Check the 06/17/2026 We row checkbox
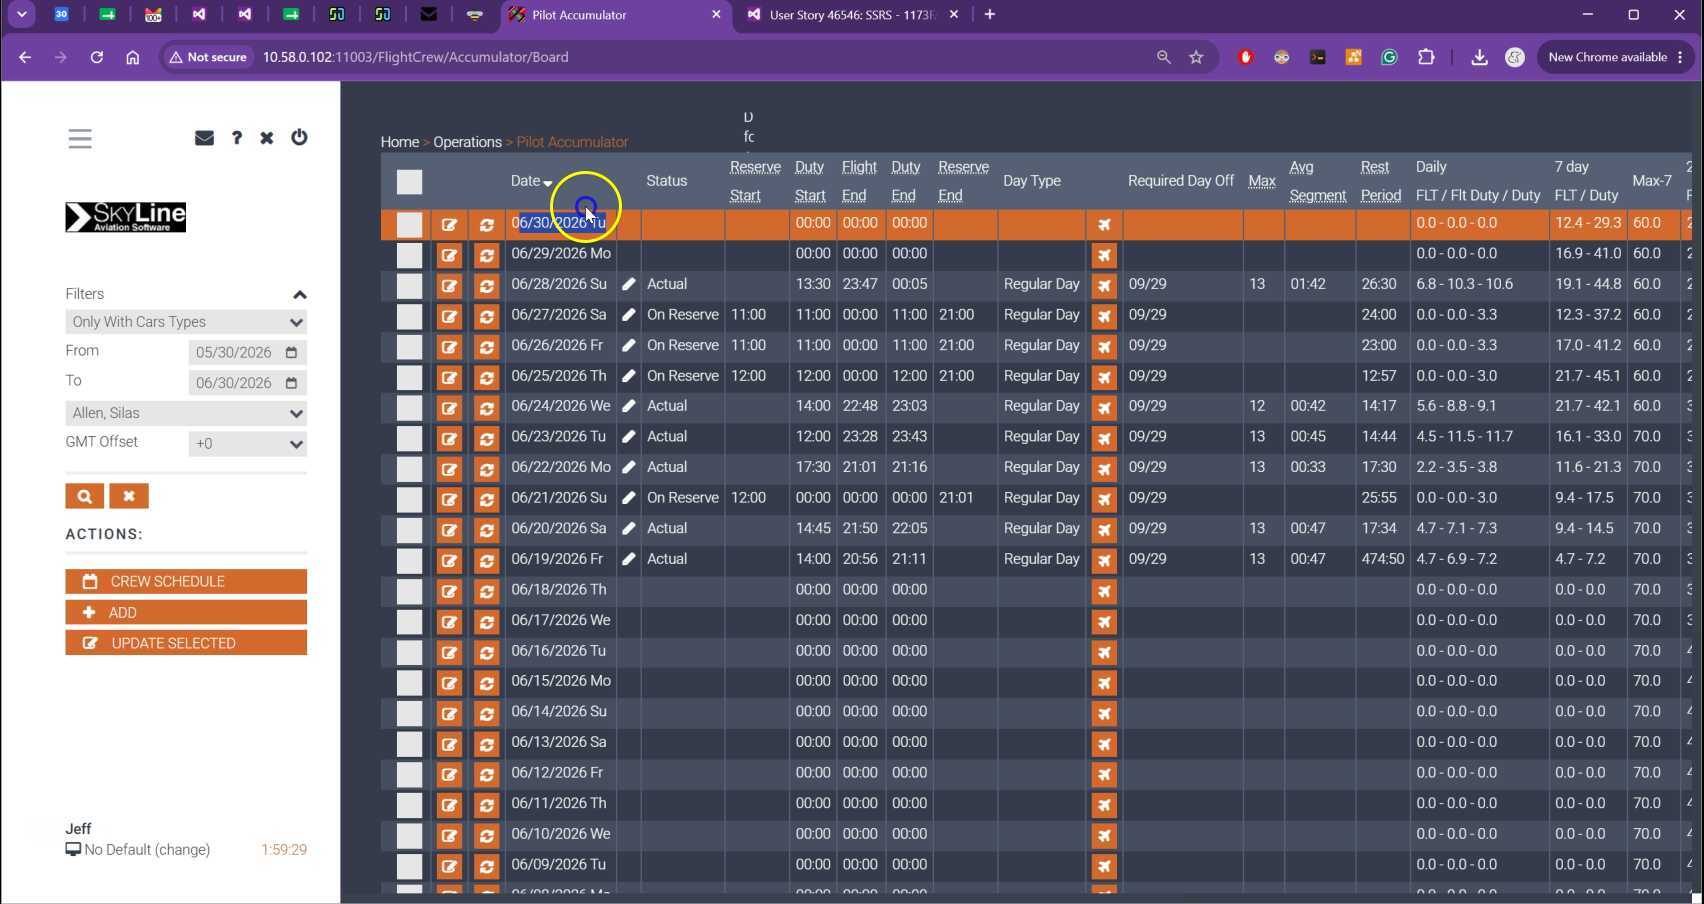The height and width of the screenshot is (904, 1704). [409, 621]
